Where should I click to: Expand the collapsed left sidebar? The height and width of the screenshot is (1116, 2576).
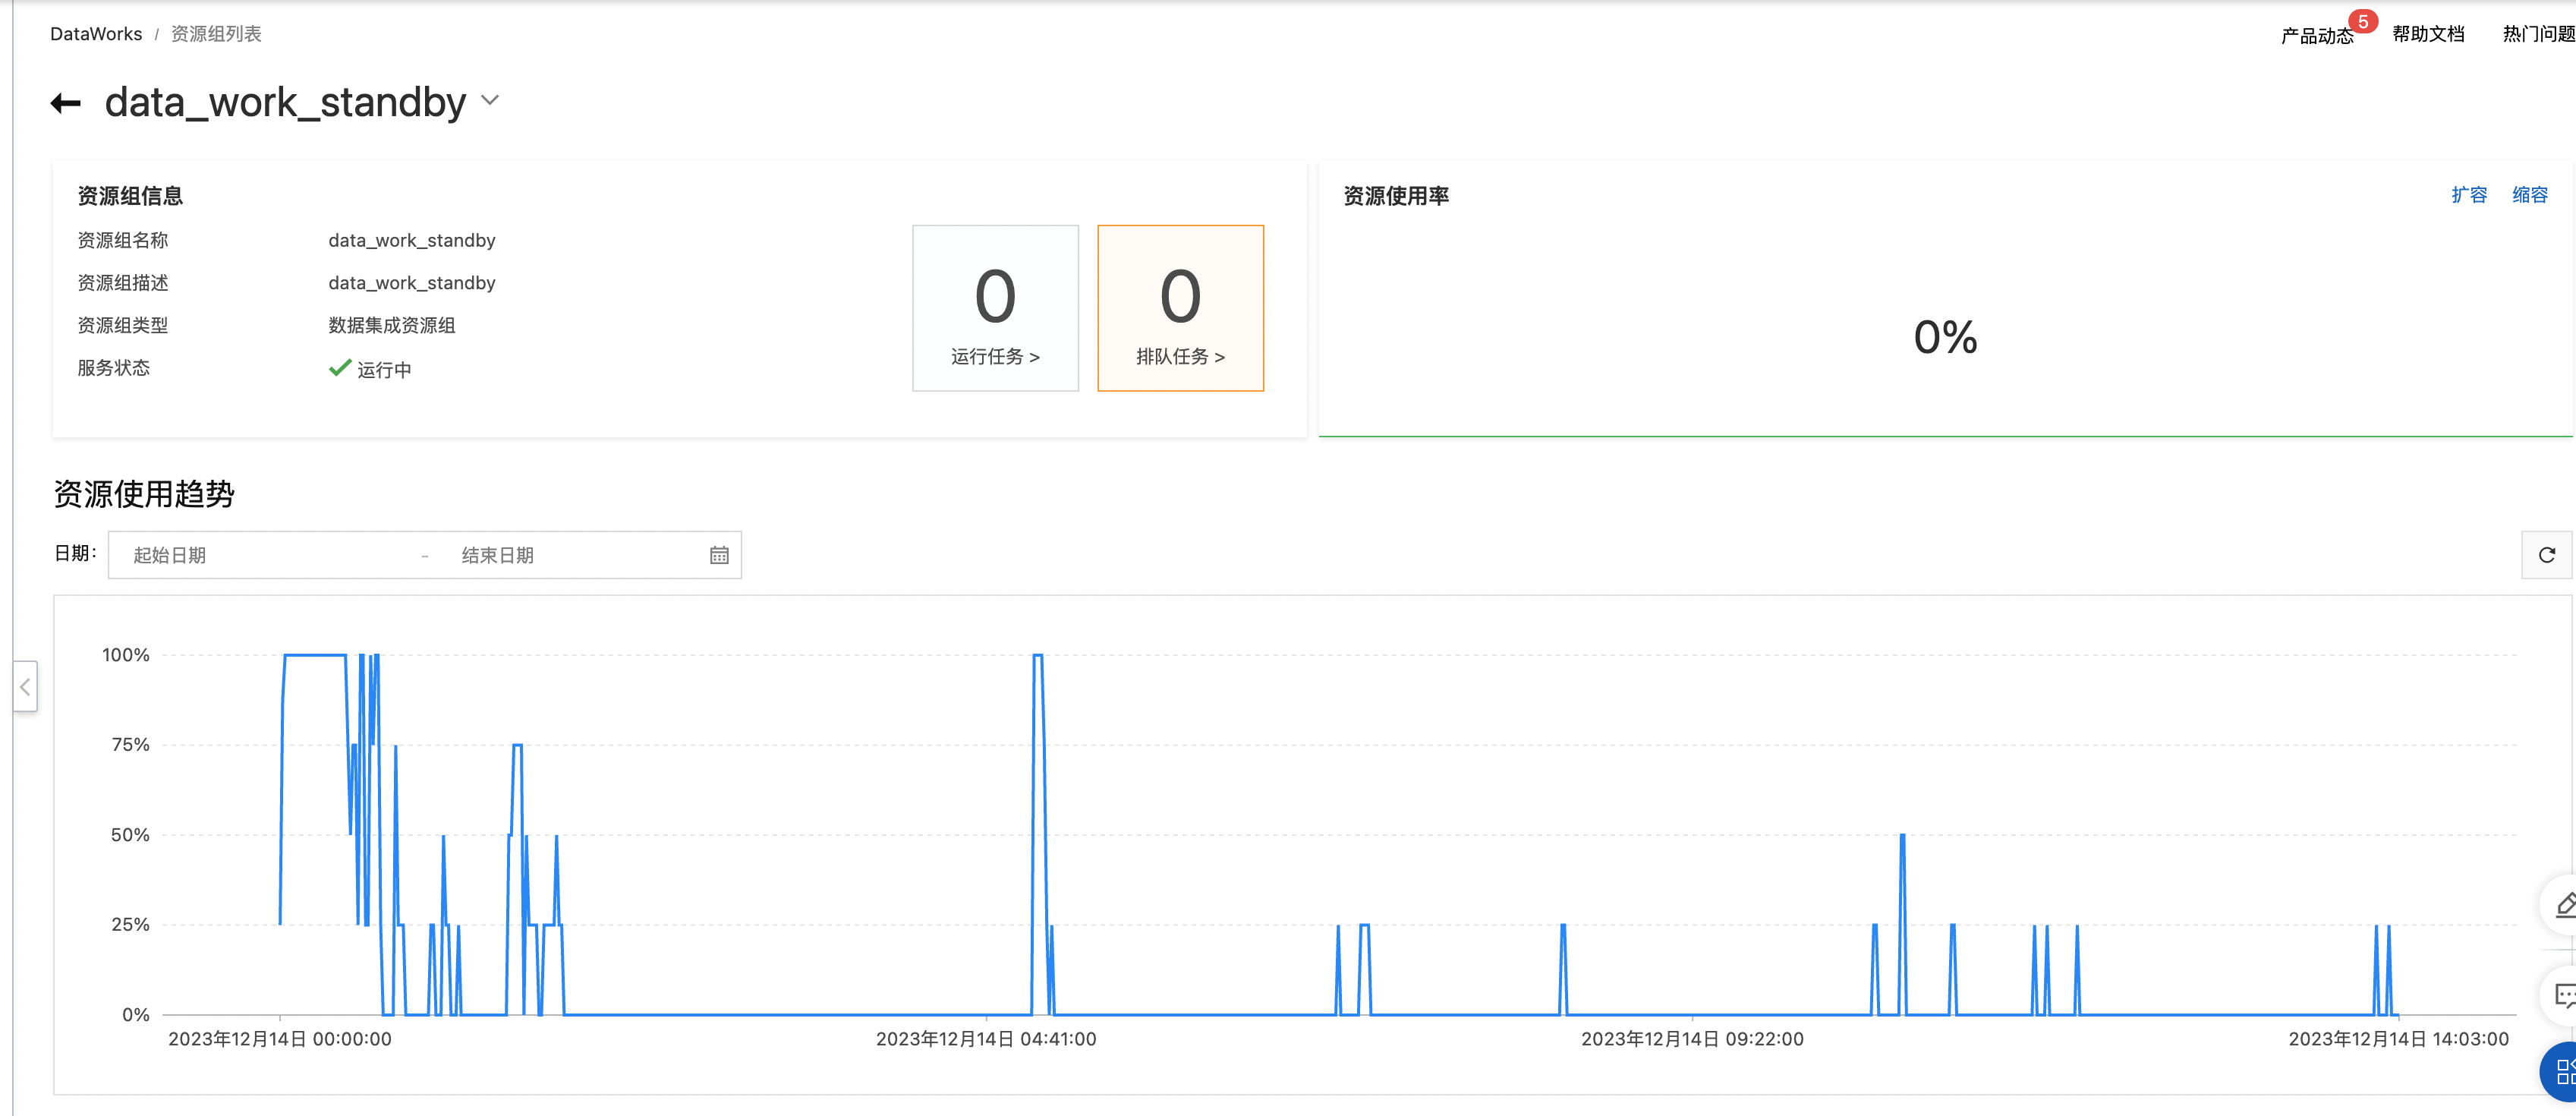click(x=25, y=687)
